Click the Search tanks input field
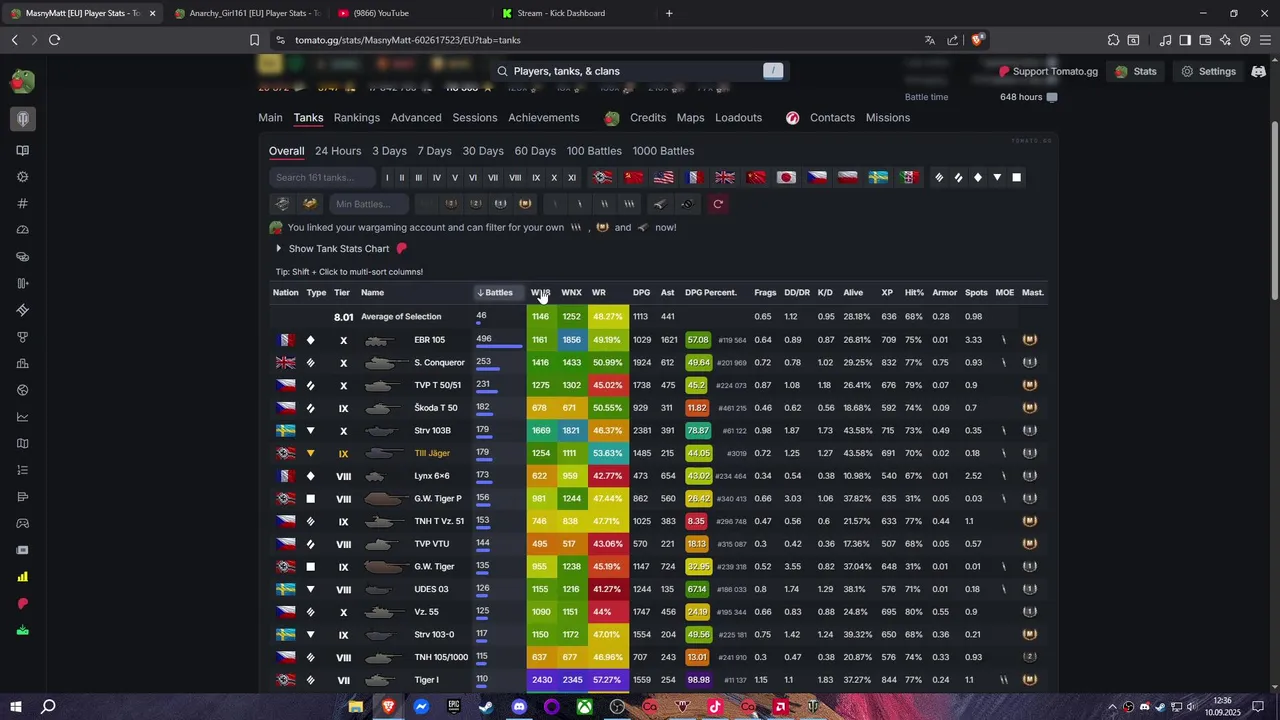 (x=322, y=177)
